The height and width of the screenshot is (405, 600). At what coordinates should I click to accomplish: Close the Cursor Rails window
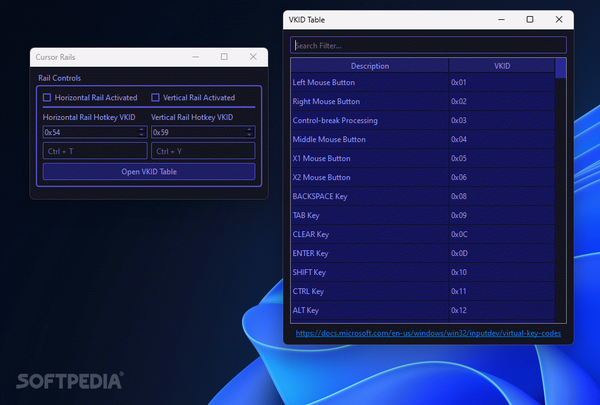[x=253, y=57]
